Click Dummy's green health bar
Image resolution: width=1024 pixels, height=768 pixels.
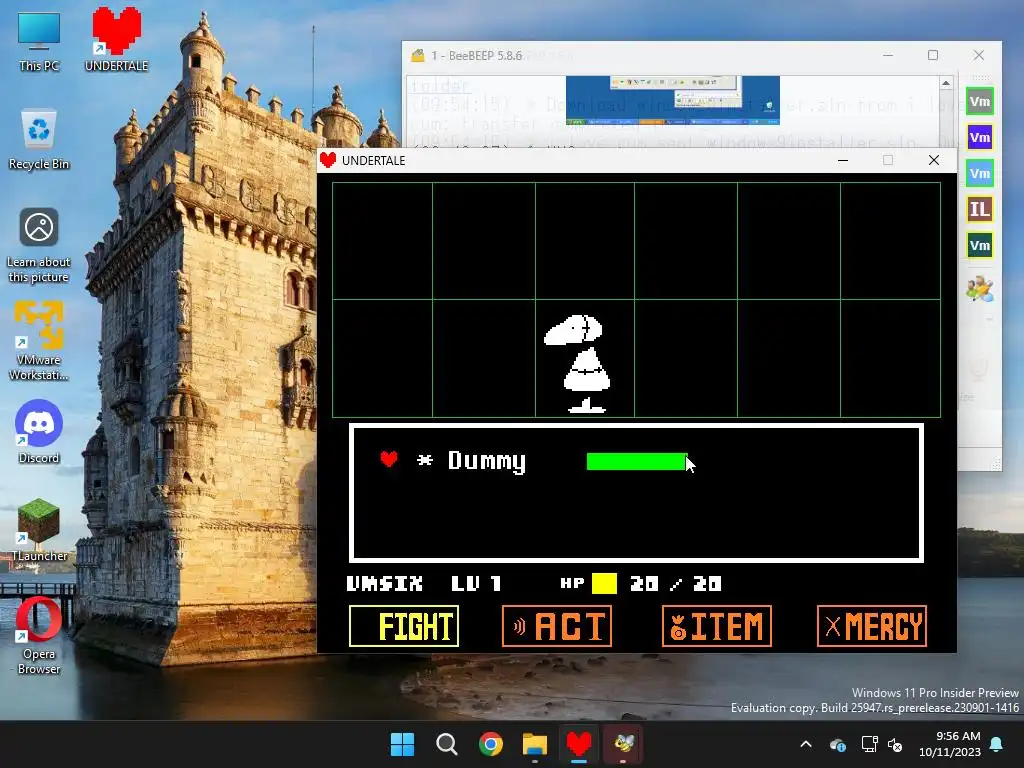[x=637, y=461]
